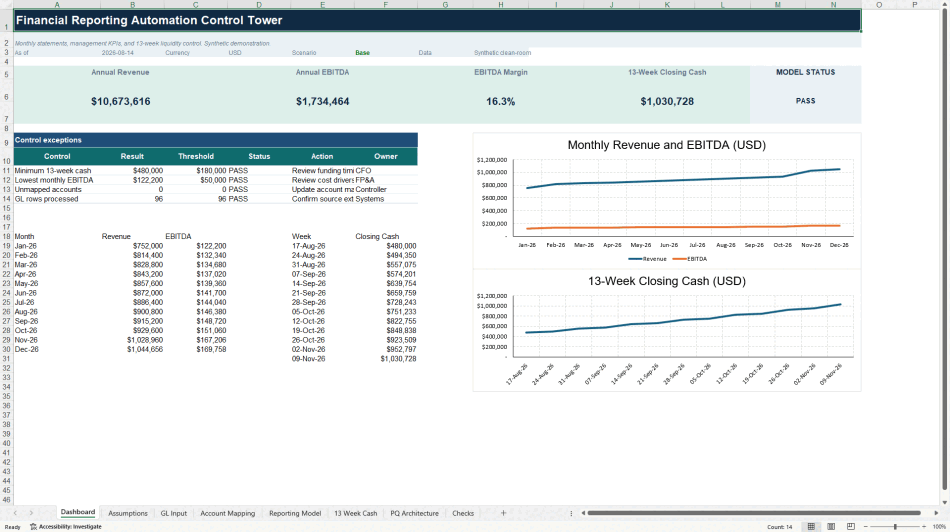Click the 100% zoom level button

click(940, 527)
